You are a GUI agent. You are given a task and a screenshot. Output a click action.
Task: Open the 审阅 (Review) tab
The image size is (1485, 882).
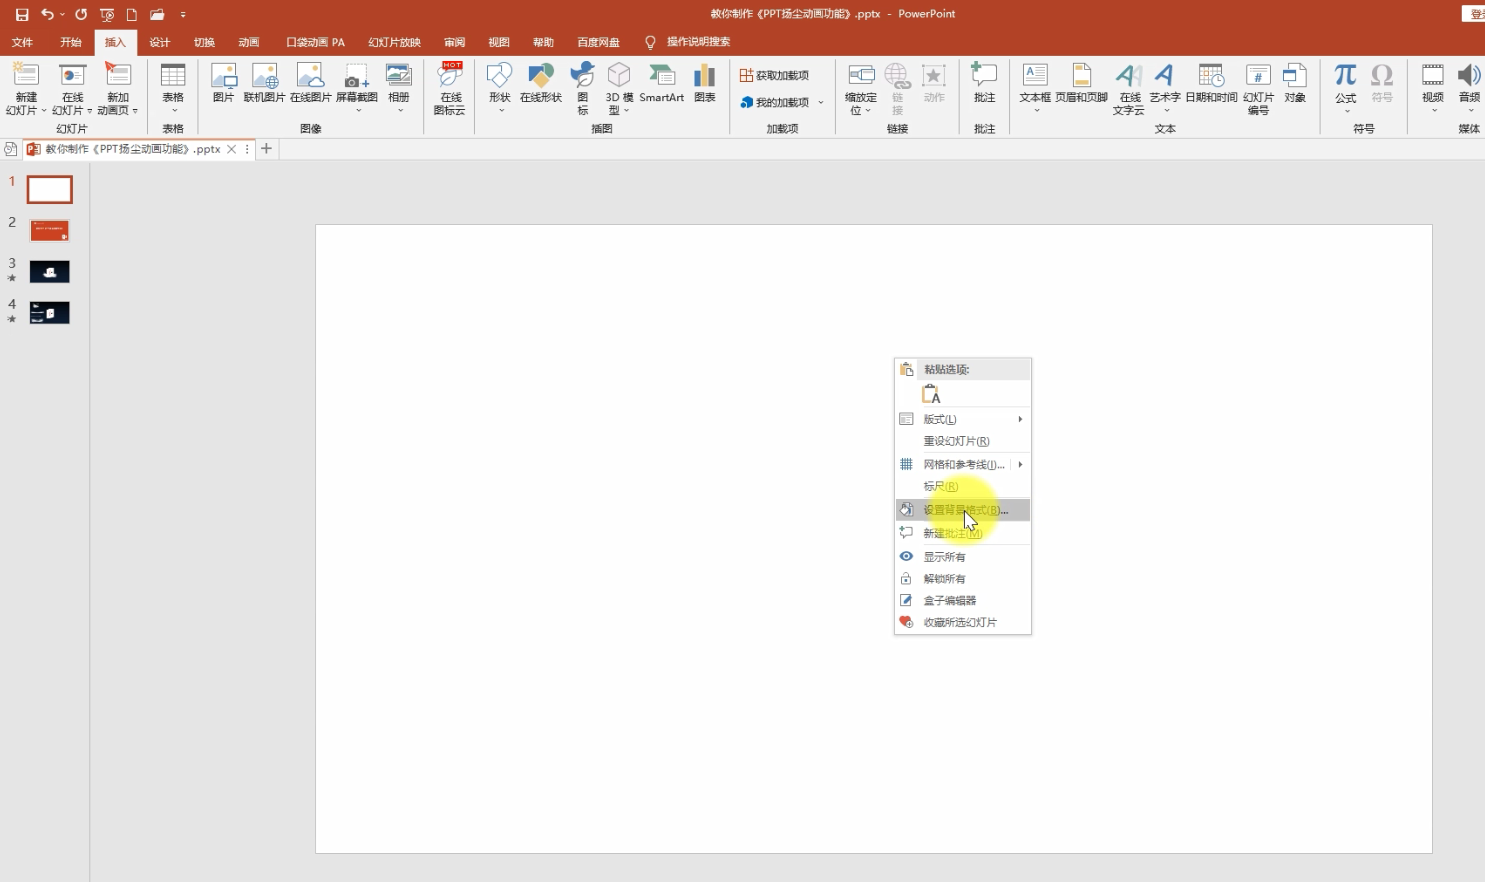tap(455, 42)
